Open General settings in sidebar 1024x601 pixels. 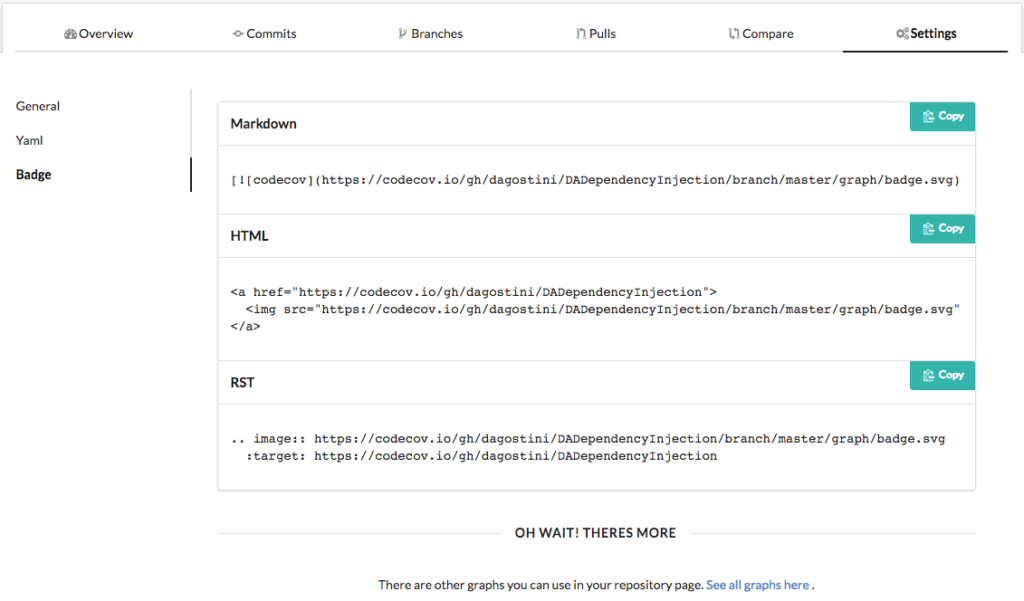(x=38, y=106)
